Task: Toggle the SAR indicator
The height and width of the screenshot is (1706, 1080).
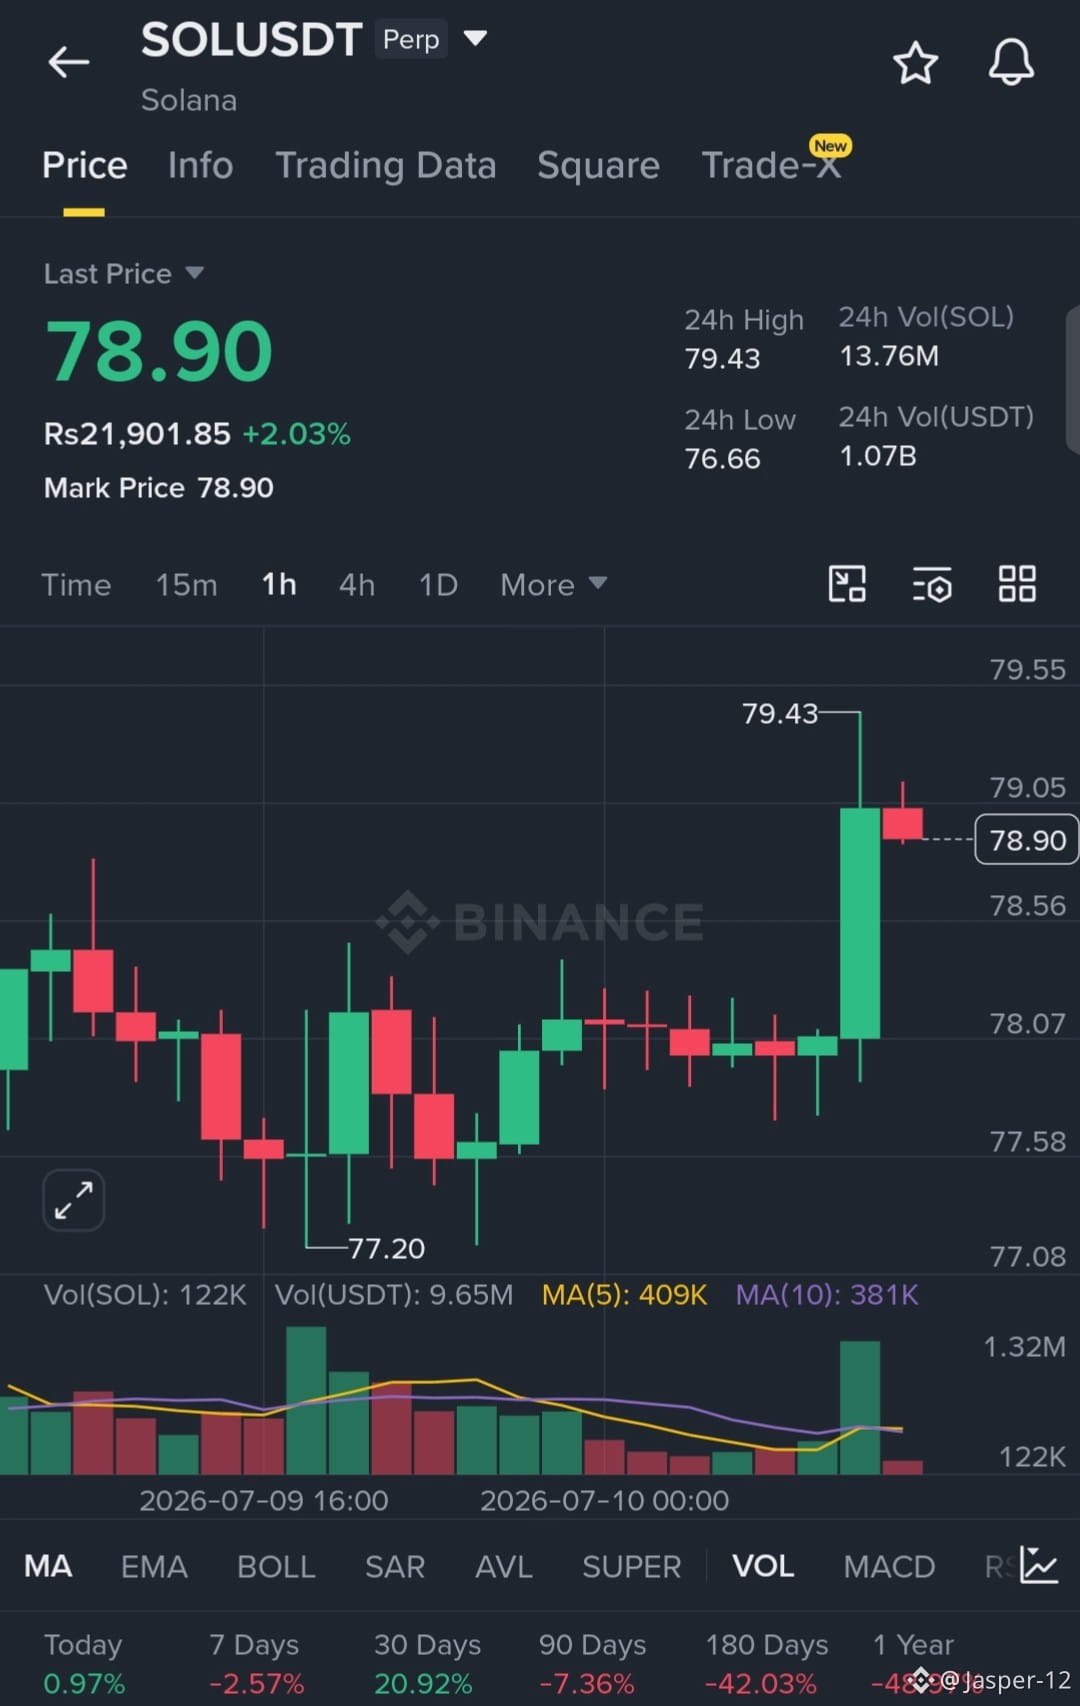Action: (395, 1566)
